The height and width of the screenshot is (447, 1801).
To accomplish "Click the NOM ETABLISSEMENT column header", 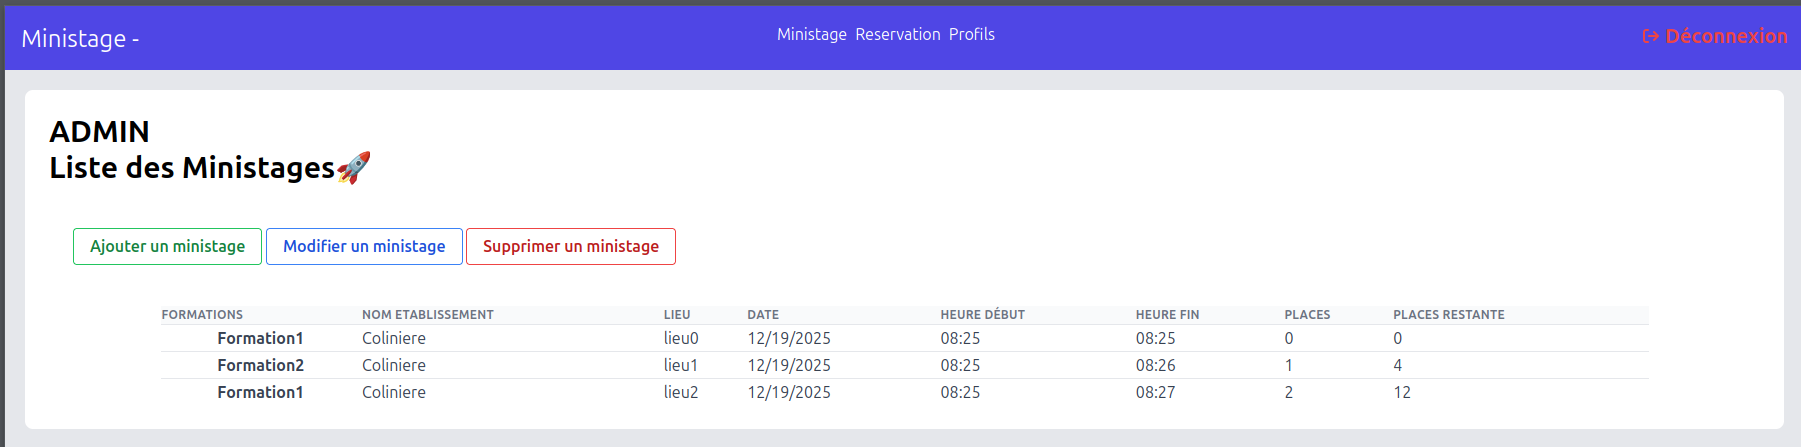I will point(427,314).
